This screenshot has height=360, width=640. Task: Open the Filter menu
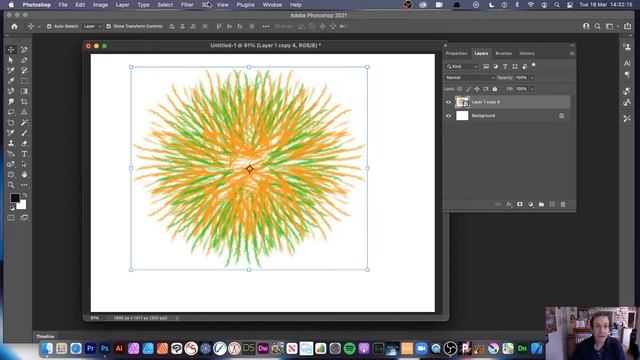[x=187, y=5]
